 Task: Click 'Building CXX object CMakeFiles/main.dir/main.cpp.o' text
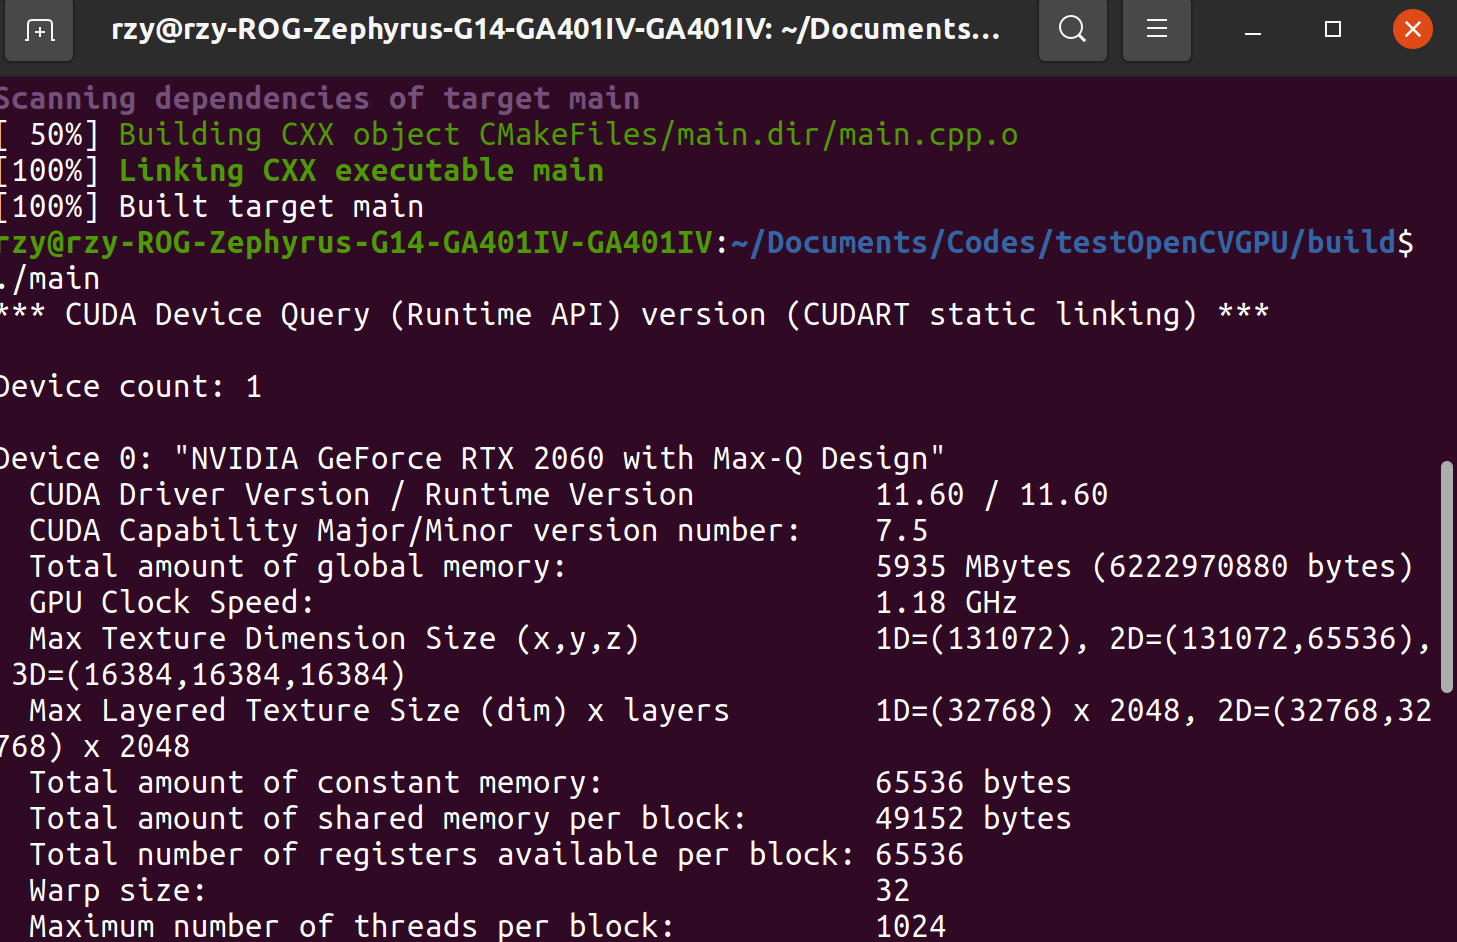[x=569, y=134]
